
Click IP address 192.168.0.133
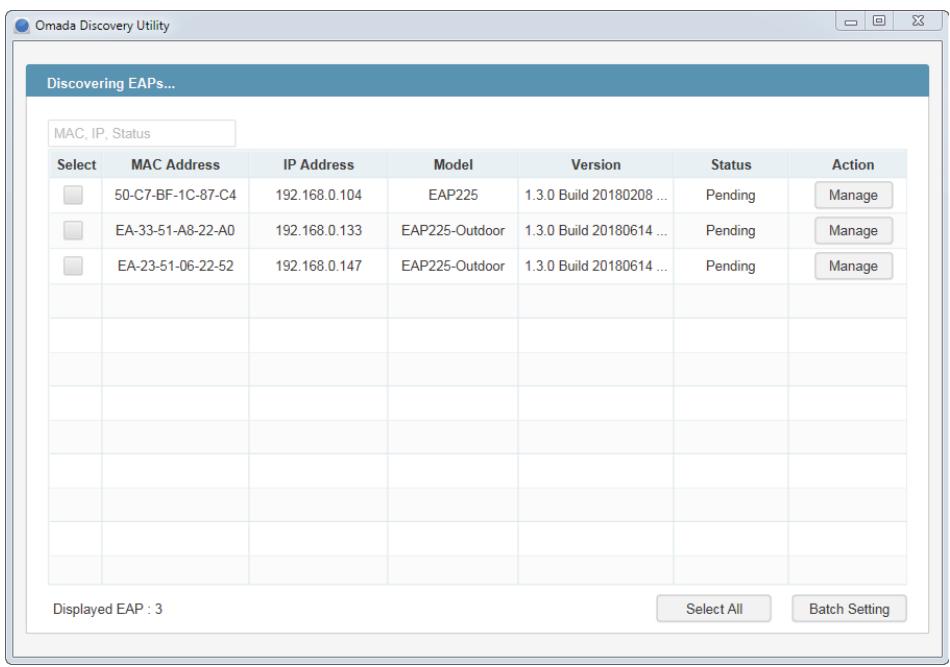click(x=319, y=230)
